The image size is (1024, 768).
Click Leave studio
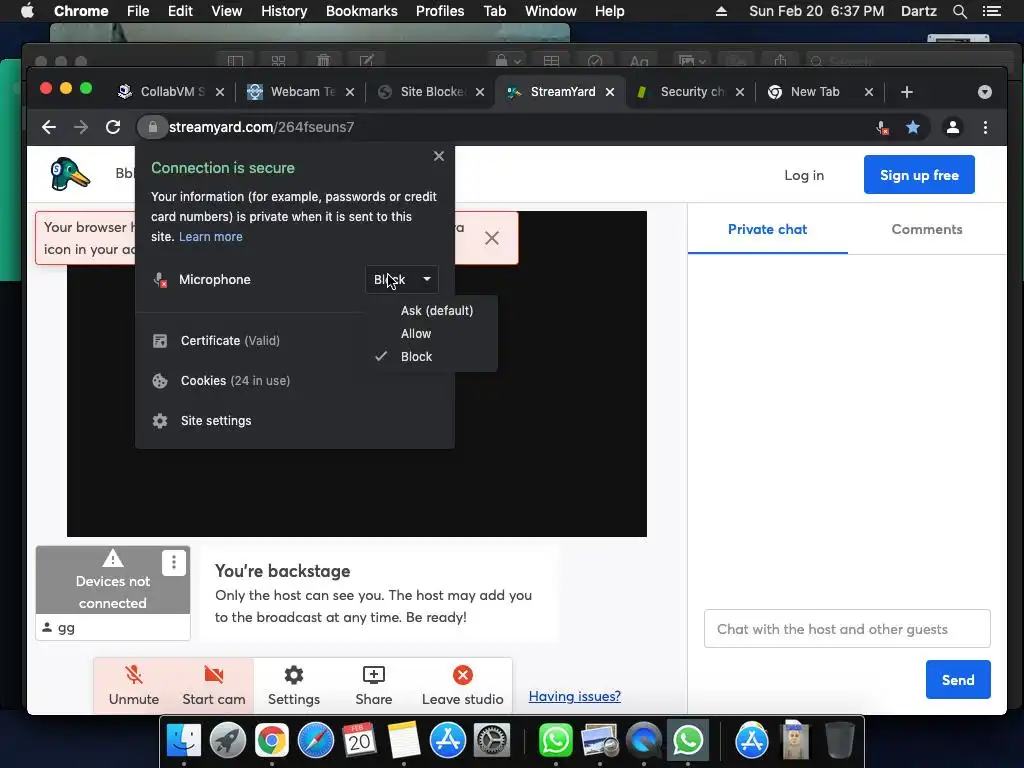[x=462, y=685]
